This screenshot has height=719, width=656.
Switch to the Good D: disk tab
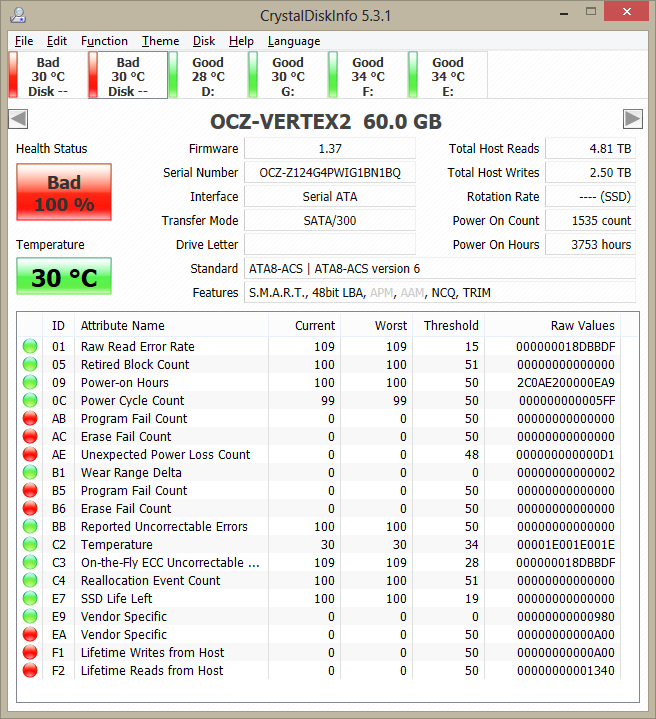pyautogui.click(x=208, y=76)
